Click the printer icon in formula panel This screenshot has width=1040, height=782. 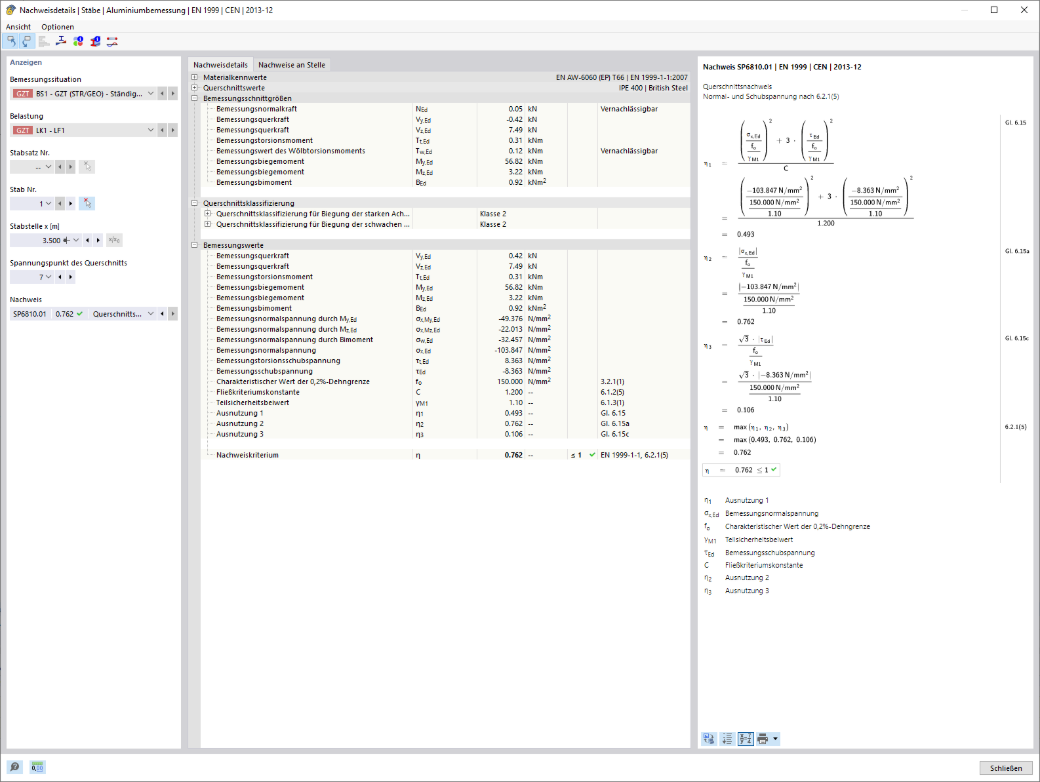pos(763,739)
